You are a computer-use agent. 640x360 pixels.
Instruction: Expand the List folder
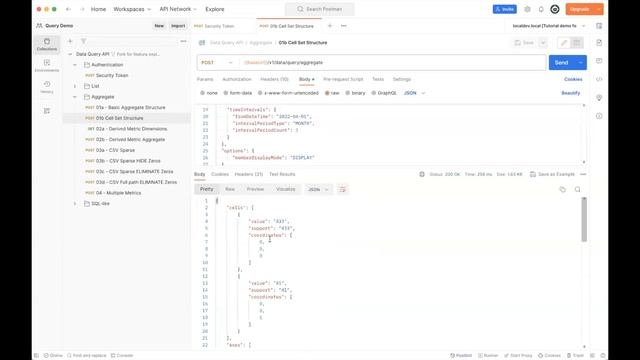(75, 86)
